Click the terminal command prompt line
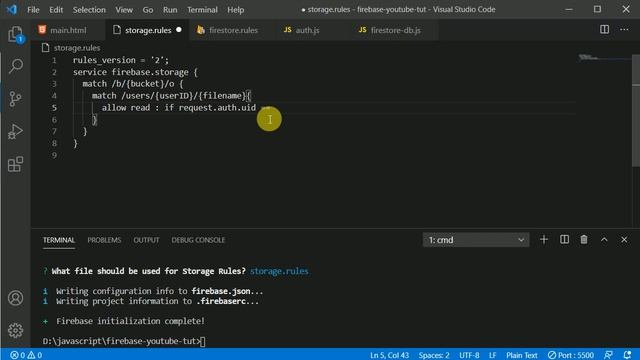Viewport: 640px width, 360px height. (124, 341)
